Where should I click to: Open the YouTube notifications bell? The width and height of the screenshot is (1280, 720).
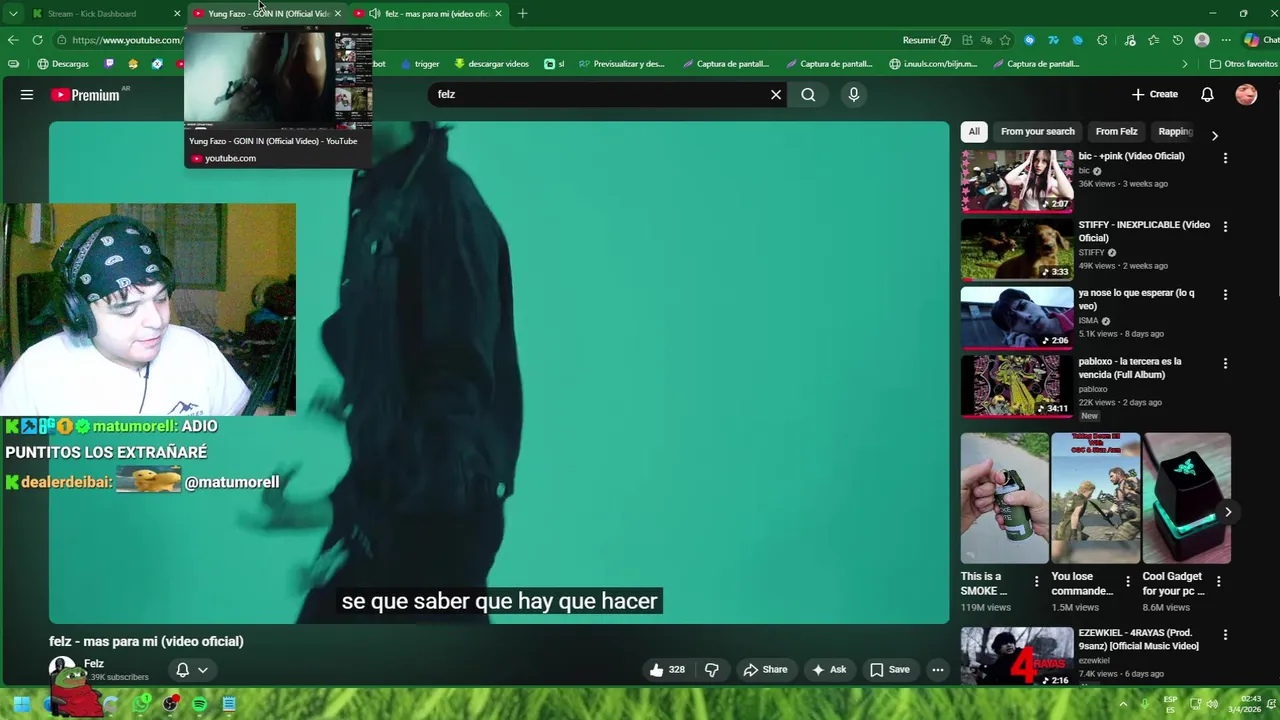(x=1207, y=95)
